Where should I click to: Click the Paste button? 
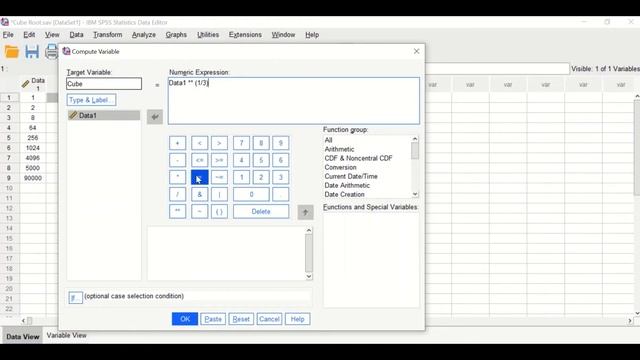tap(213, 319)
